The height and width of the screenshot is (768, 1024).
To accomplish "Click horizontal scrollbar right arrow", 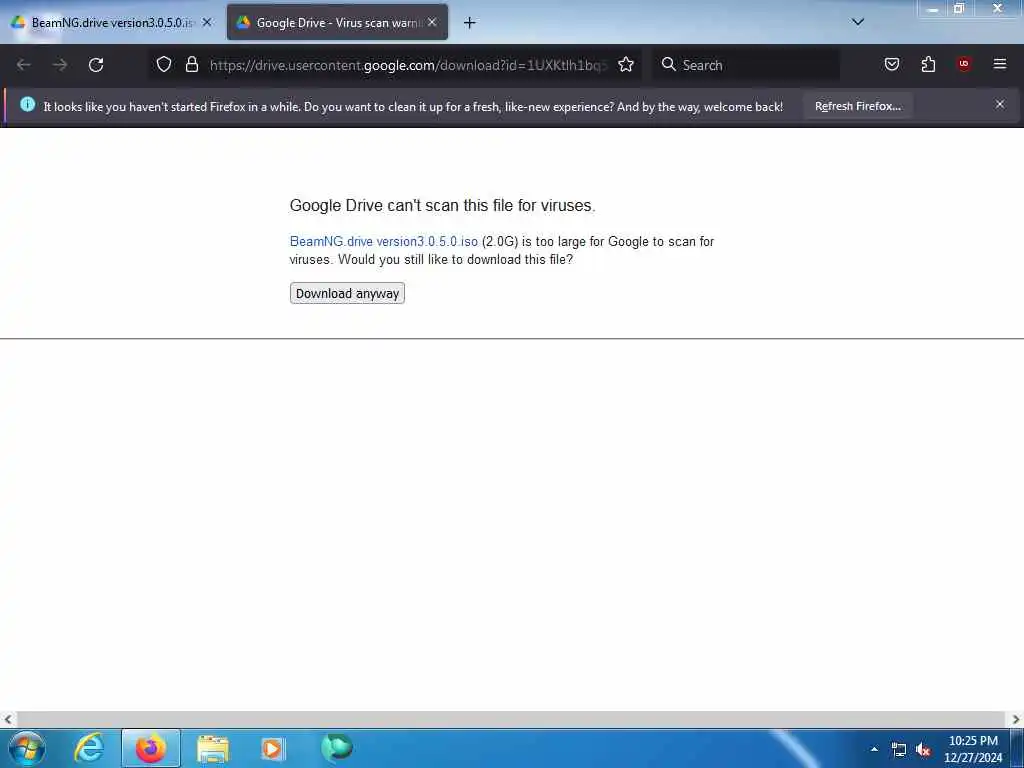I will [1016, 720].
